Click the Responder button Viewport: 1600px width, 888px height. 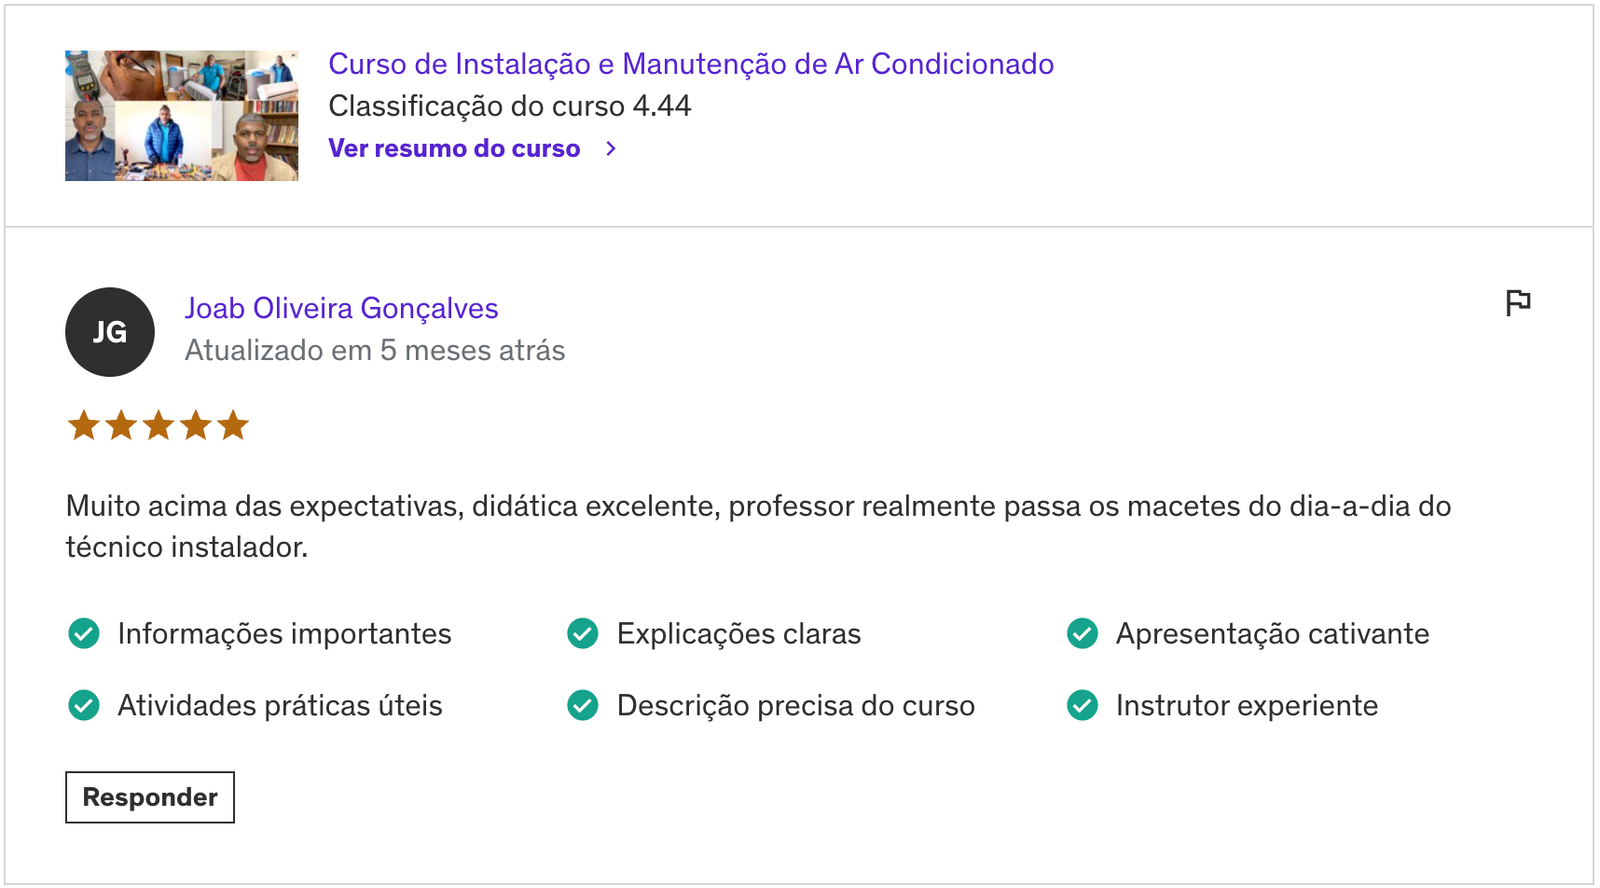coord(150,797)
